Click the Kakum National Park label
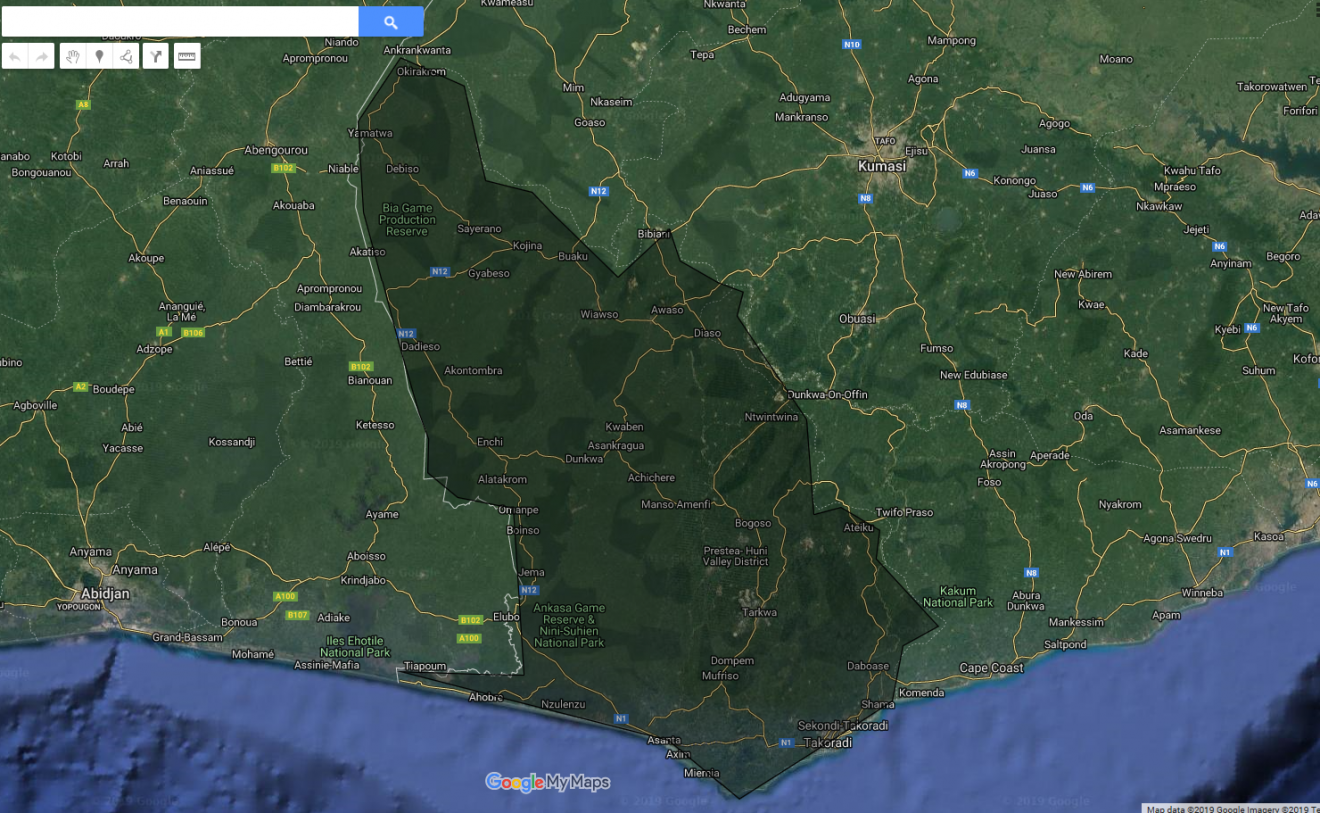This screenshot has height=813, width=1320. [x=958, y=597]
